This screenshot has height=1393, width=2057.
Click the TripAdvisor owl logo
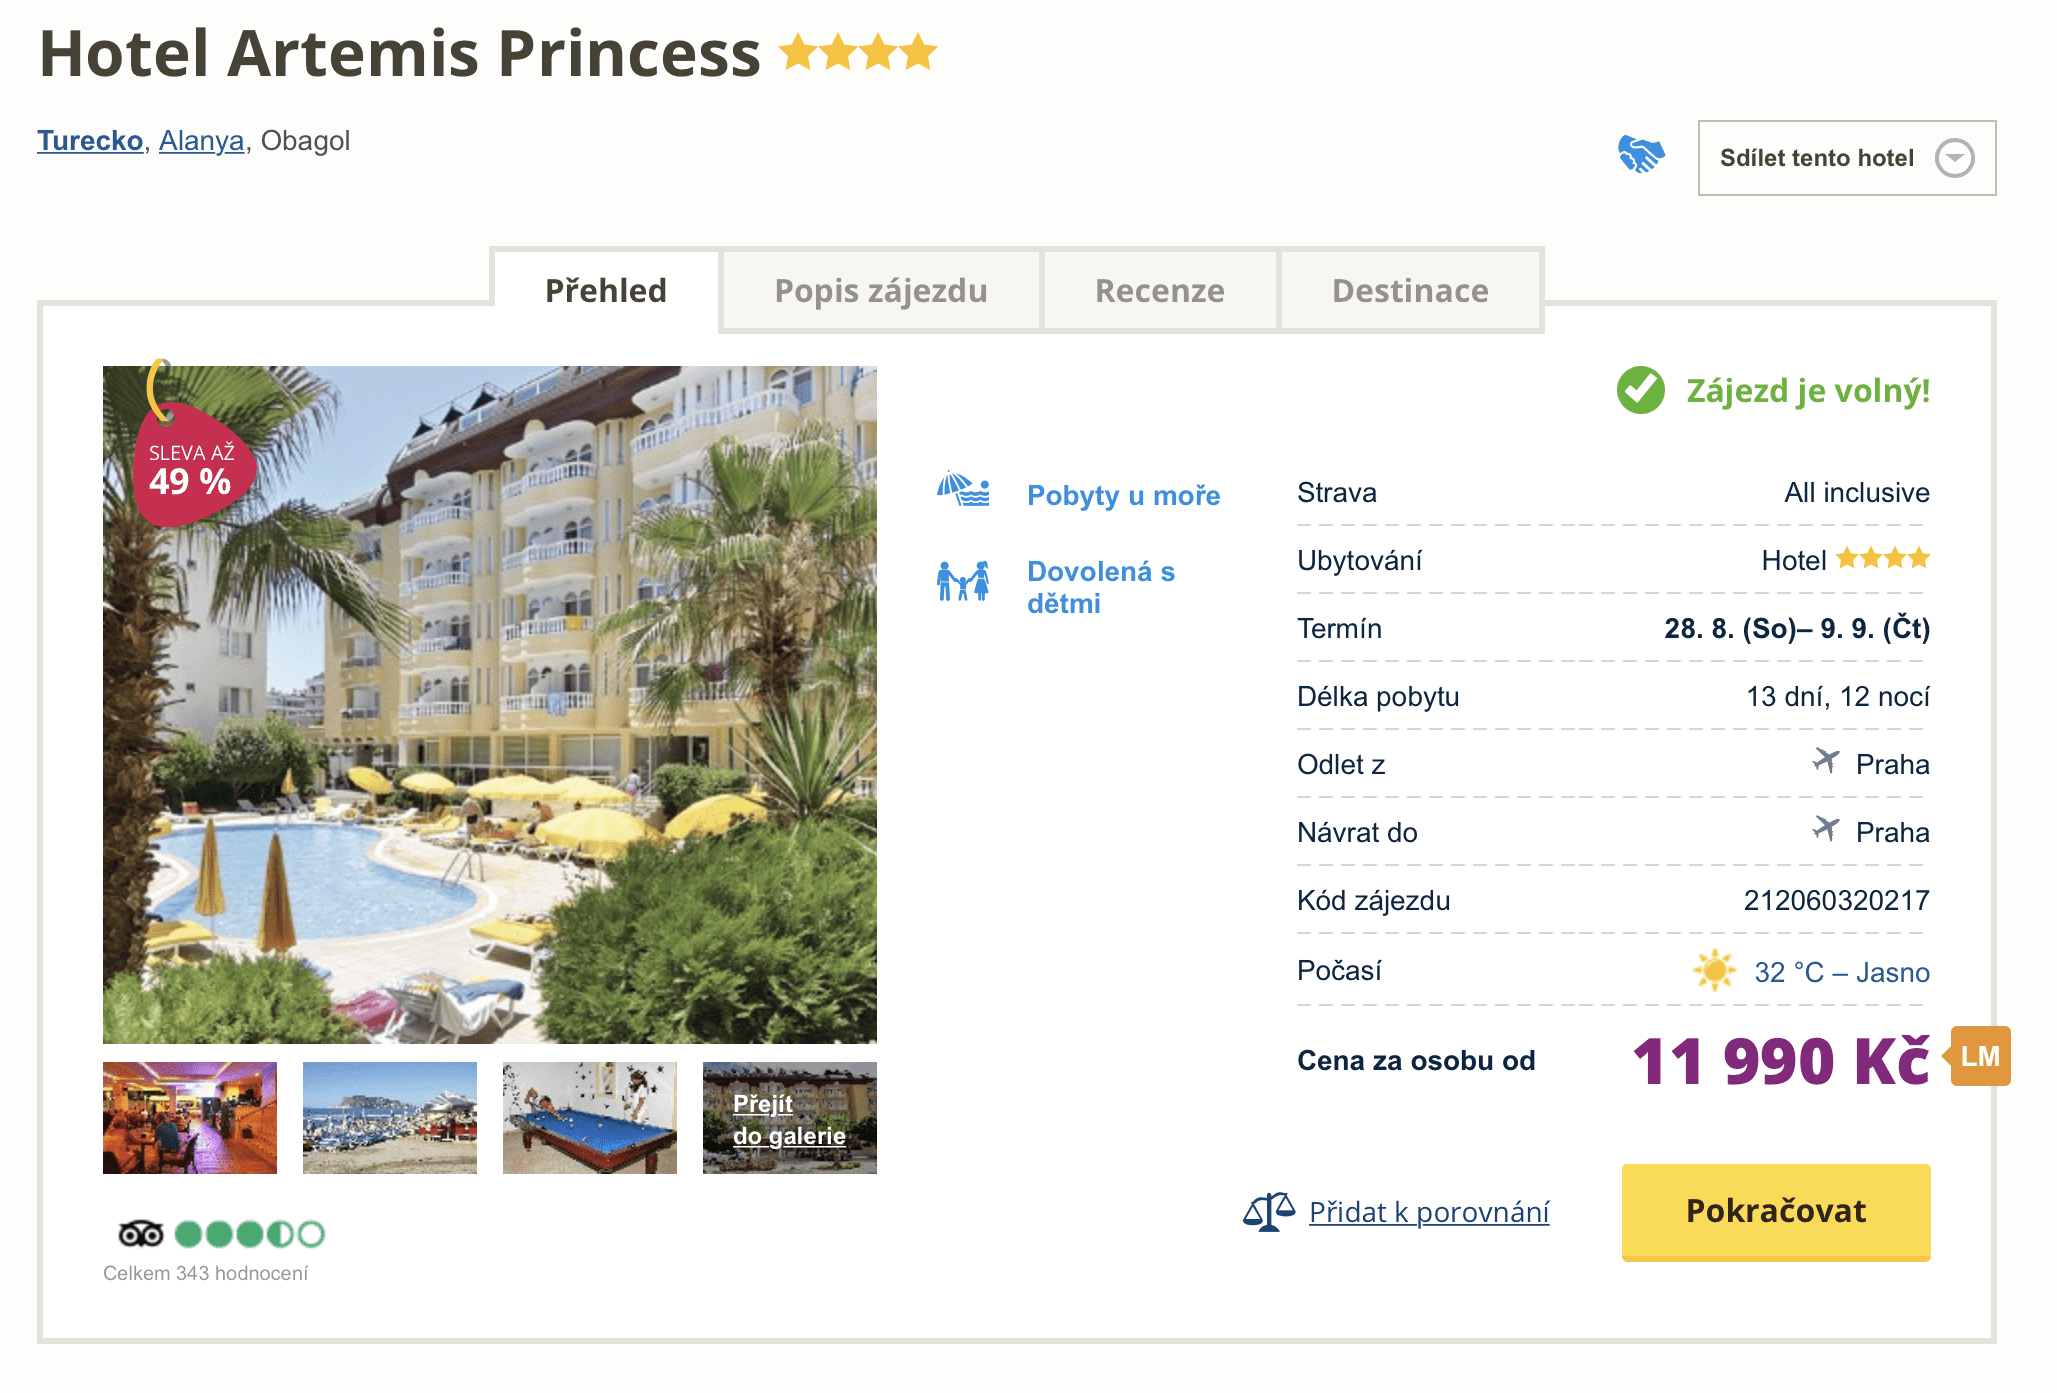tap(140, 1234)
